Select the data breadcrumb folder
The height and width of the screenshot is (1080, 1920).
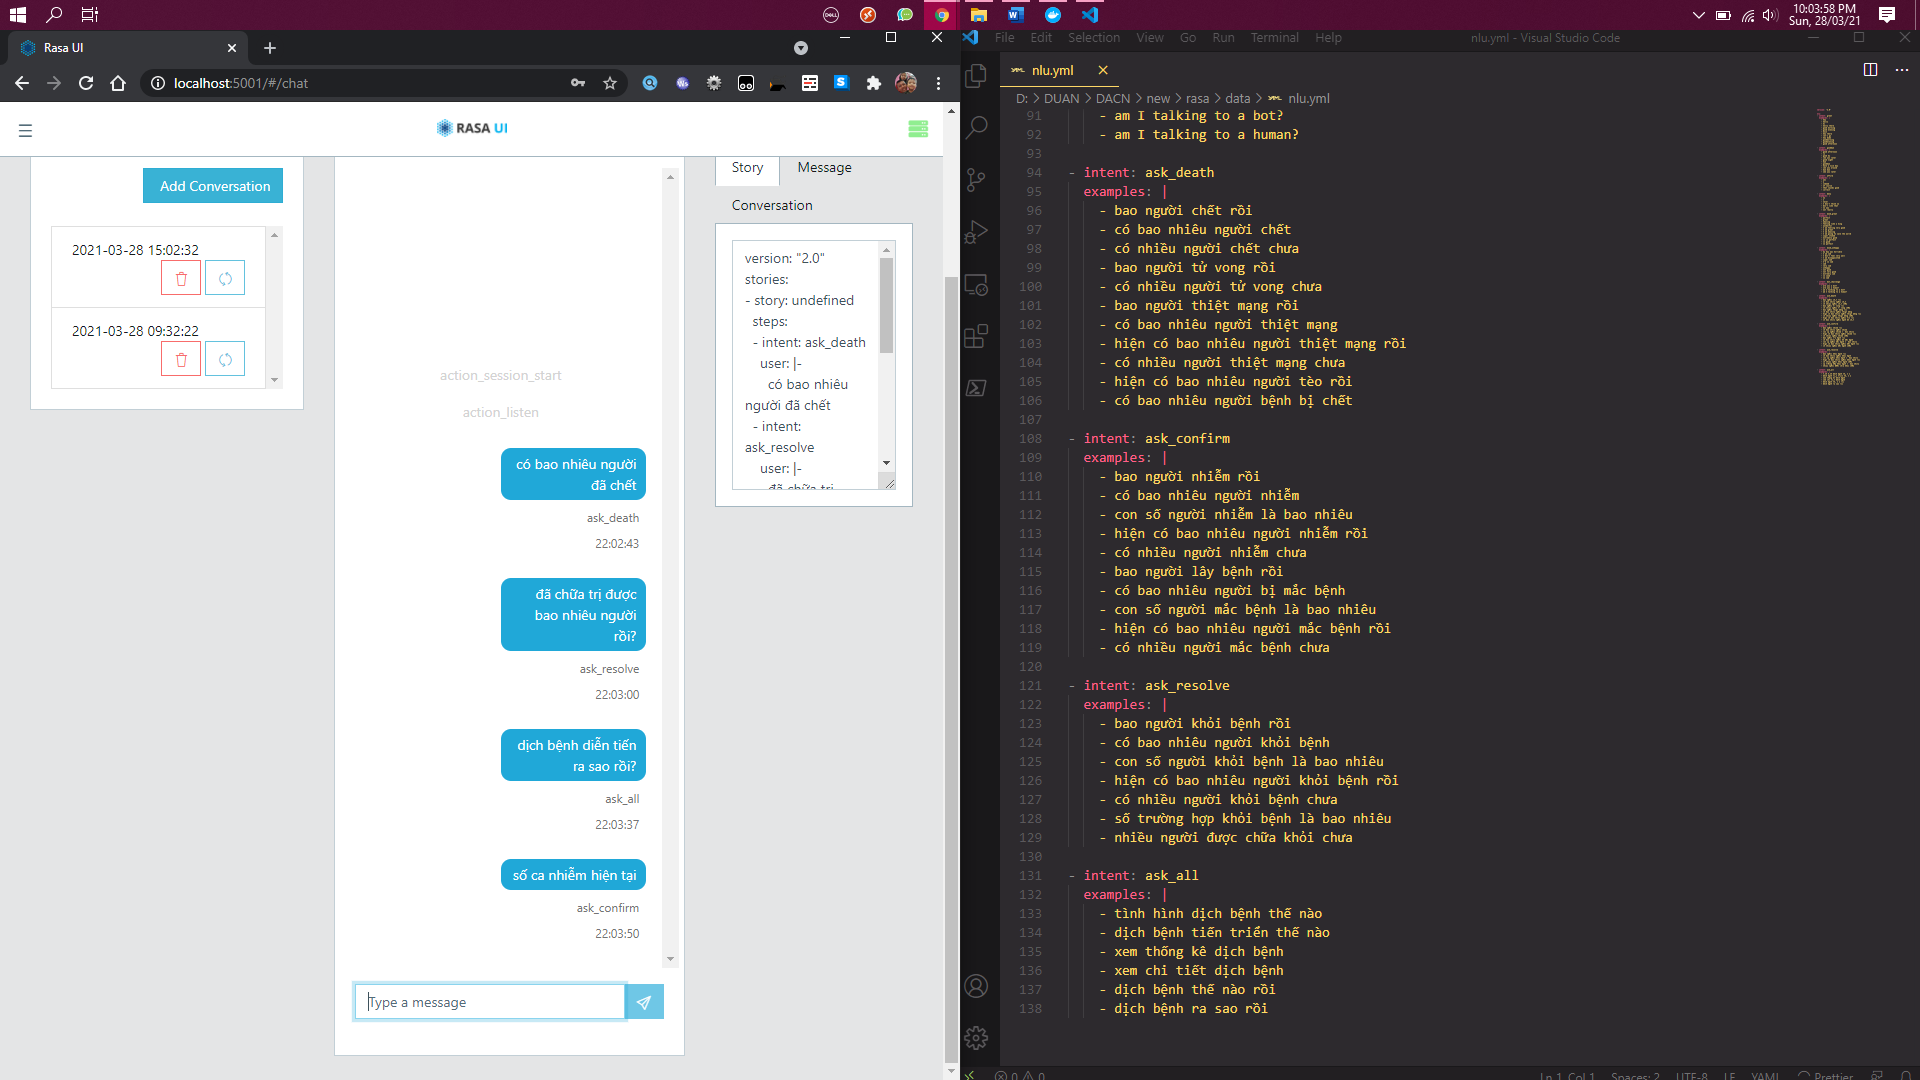tap(1238, 98)
